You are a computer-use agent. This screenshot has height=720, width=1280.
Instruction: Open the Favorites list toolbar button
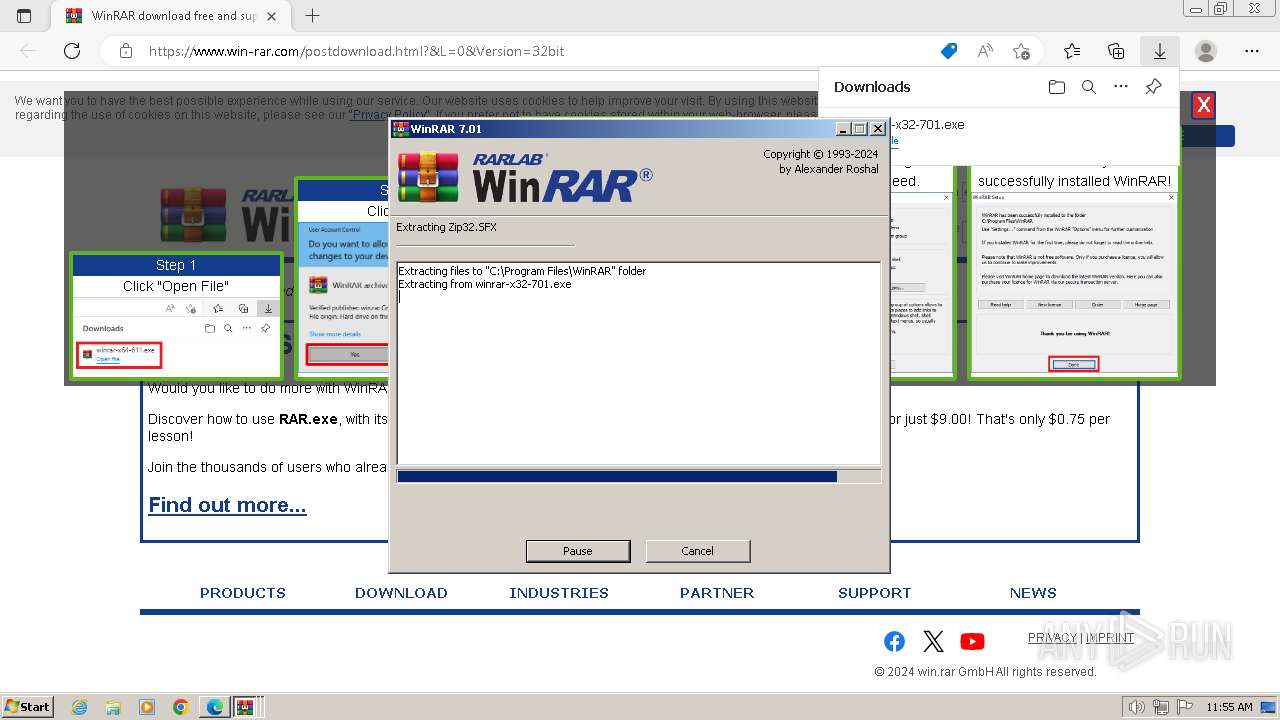pos(1072,51)
